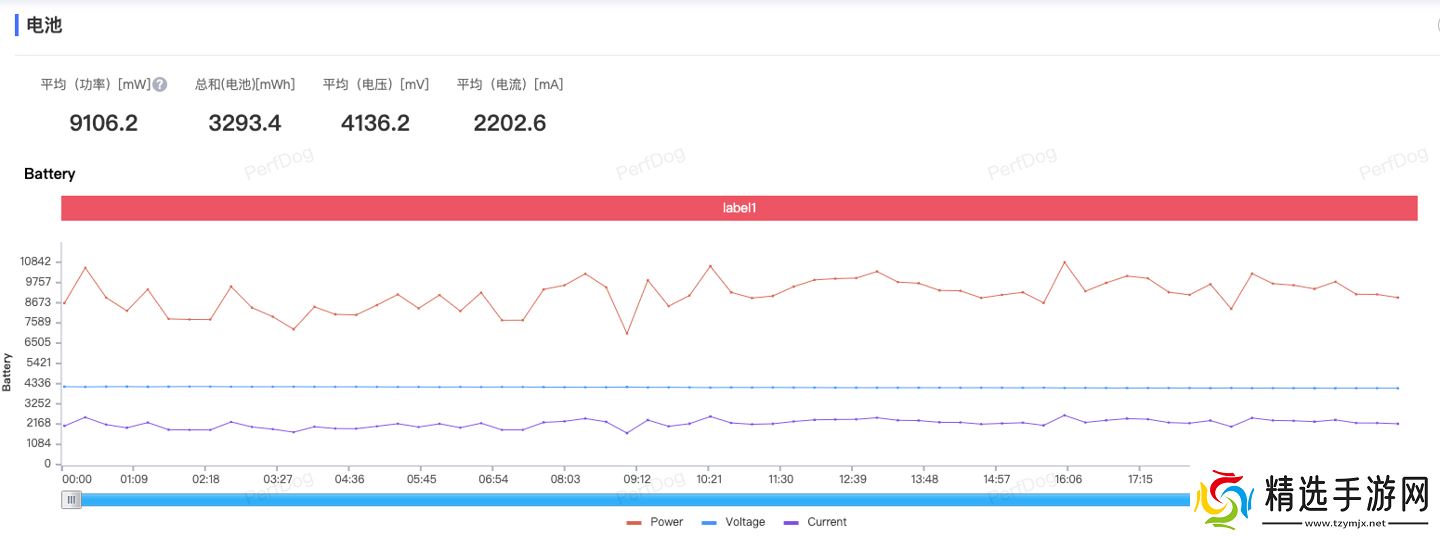Image resolution: width=1440 pixels, height=536 pixels.
Task: Select the red label1 bar
Action: tap(739, 208)
